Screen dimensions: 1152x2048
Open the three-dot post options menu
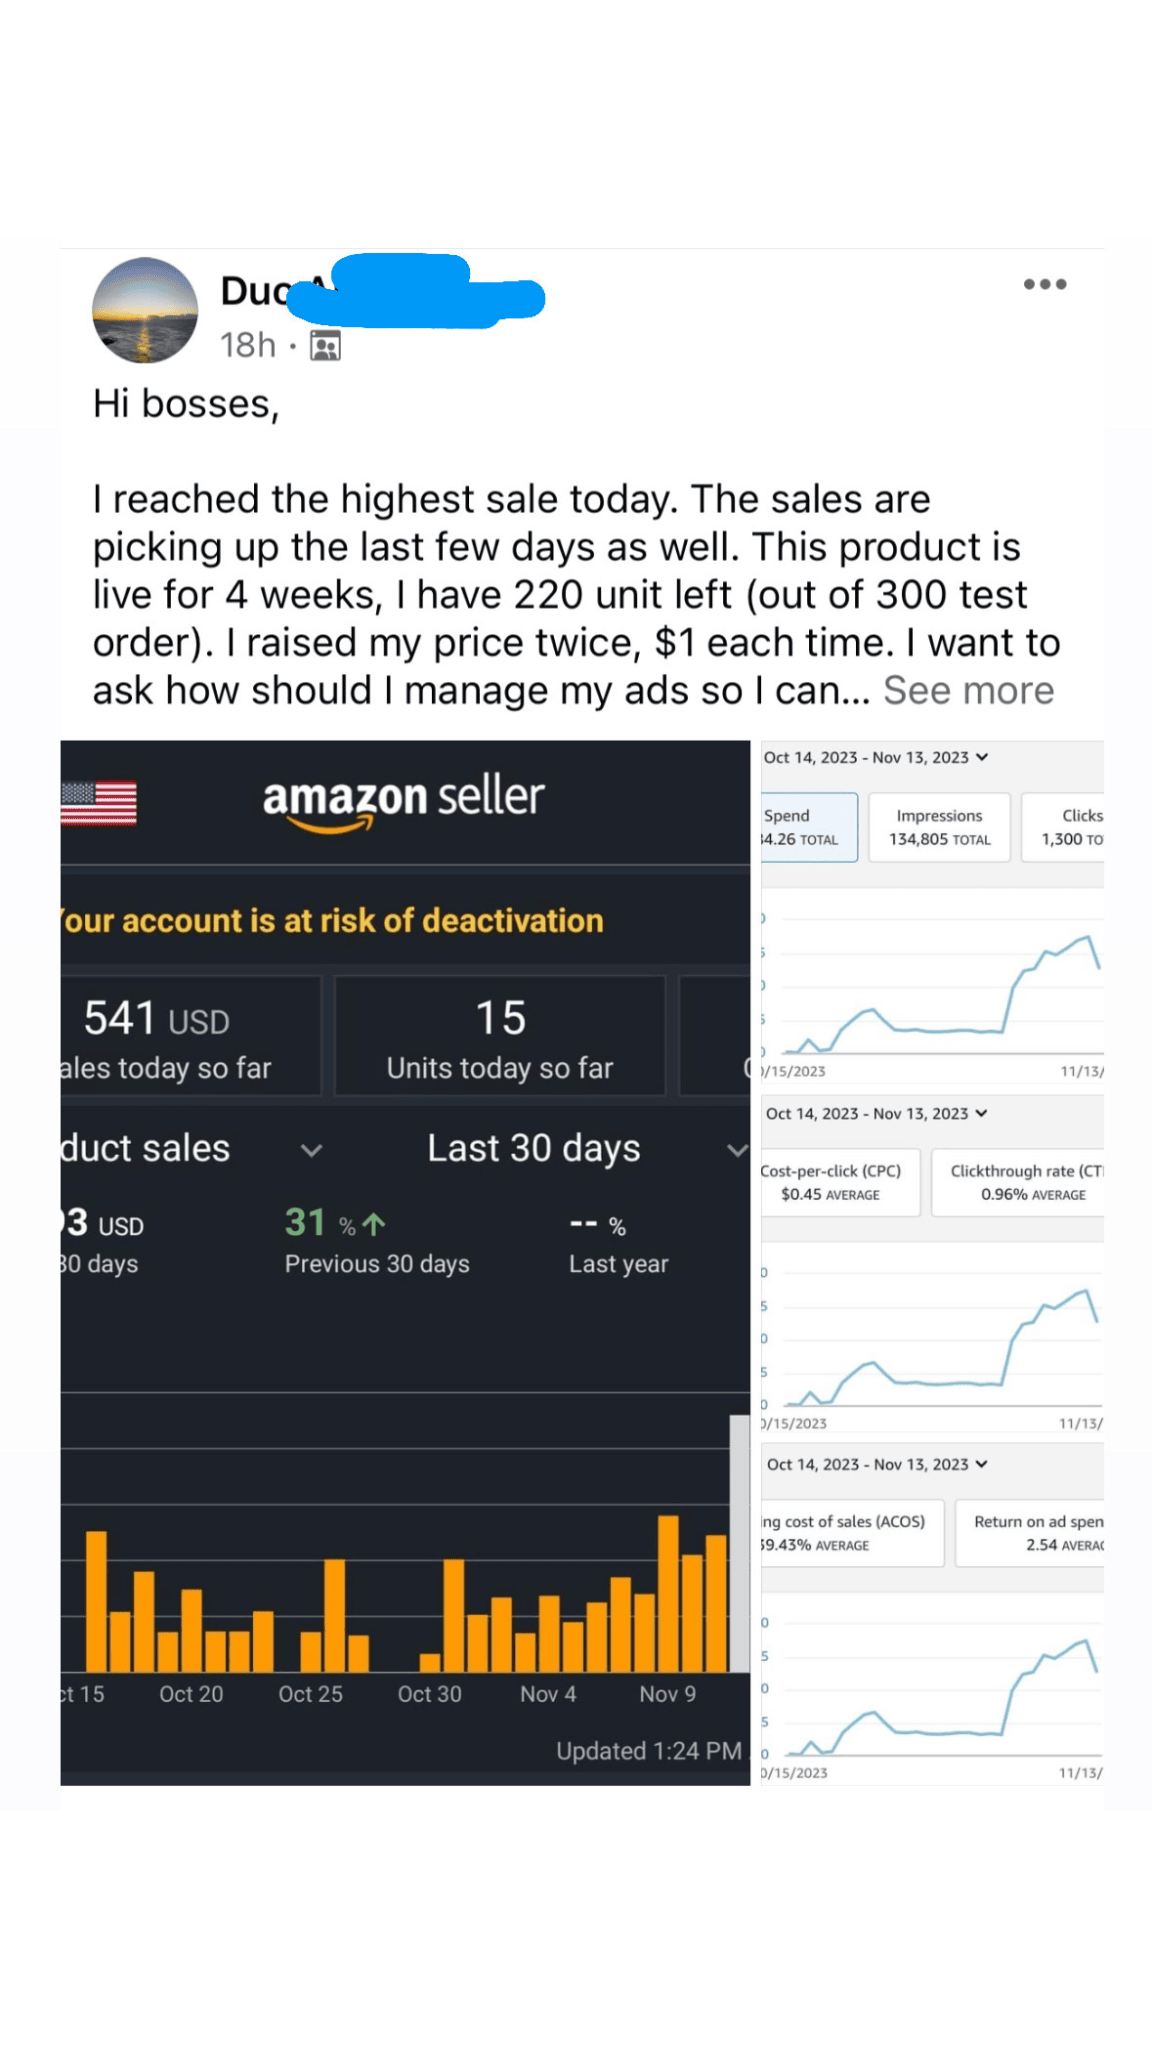(1044, 284)
